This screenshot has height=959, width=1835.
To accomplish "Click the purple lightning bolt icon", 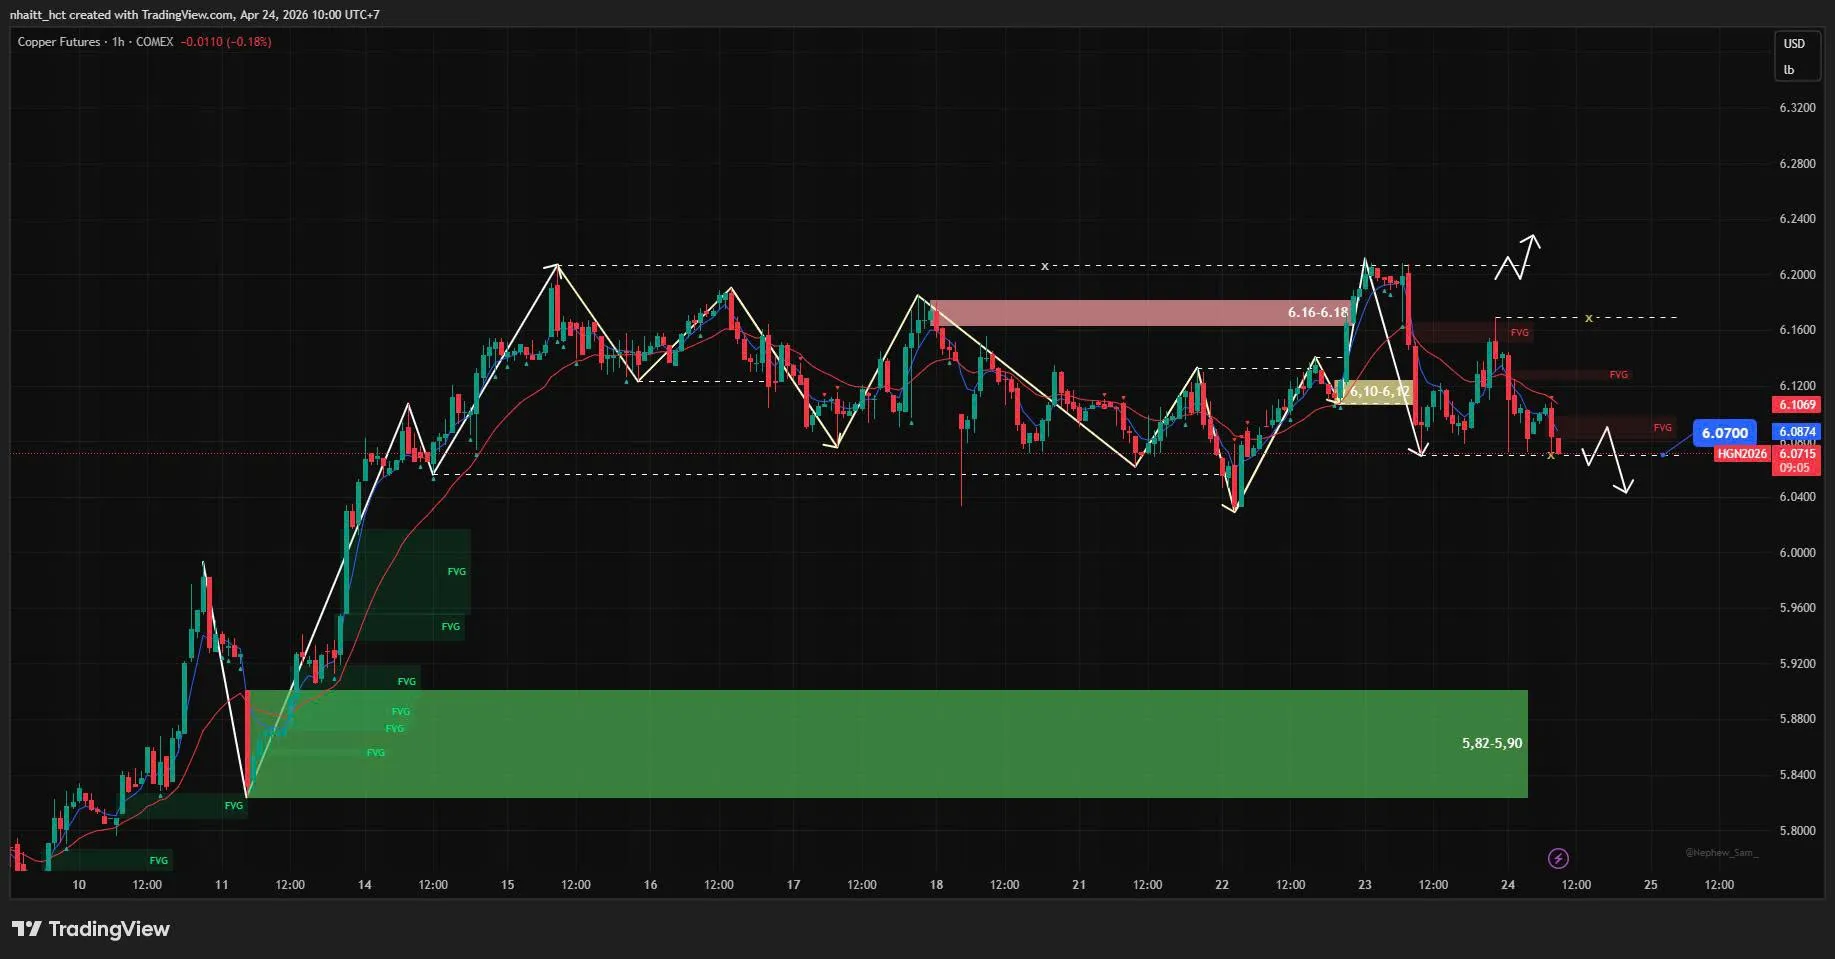I will pyautogui.click(x=1557, y=858).
